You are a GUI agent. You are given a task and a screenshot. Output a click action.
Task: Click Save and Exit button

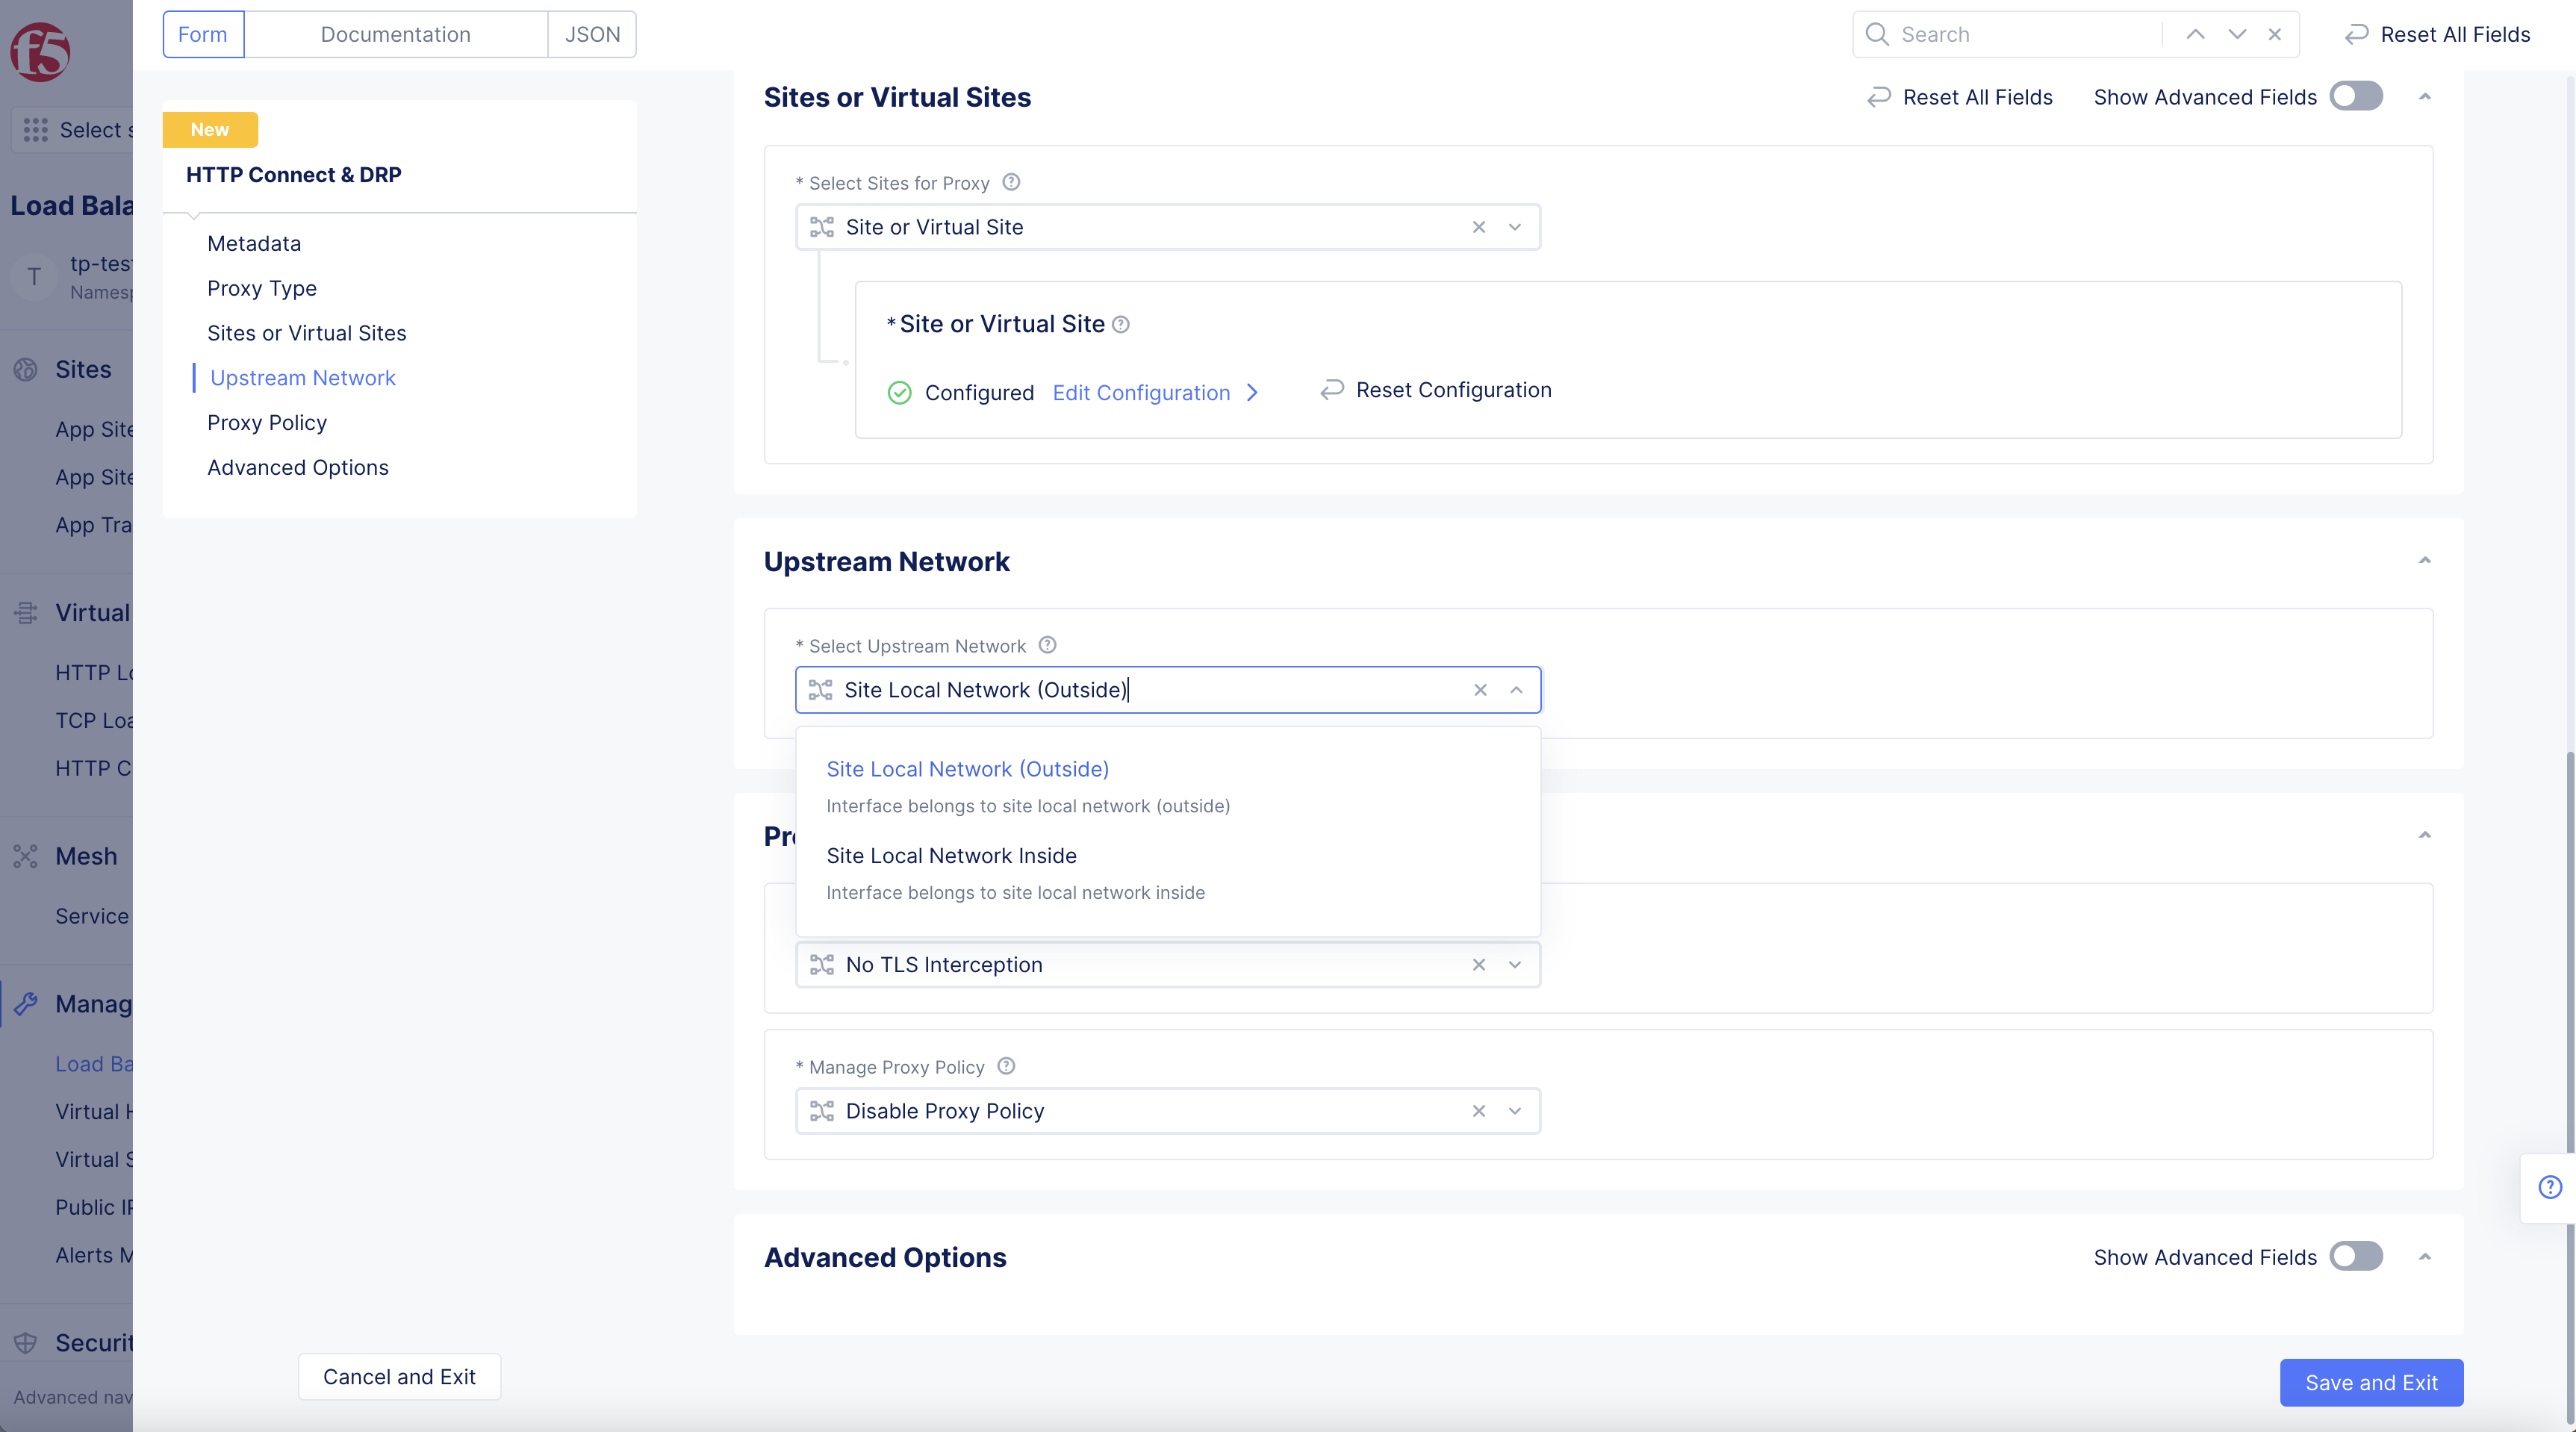point(2370,1382)
